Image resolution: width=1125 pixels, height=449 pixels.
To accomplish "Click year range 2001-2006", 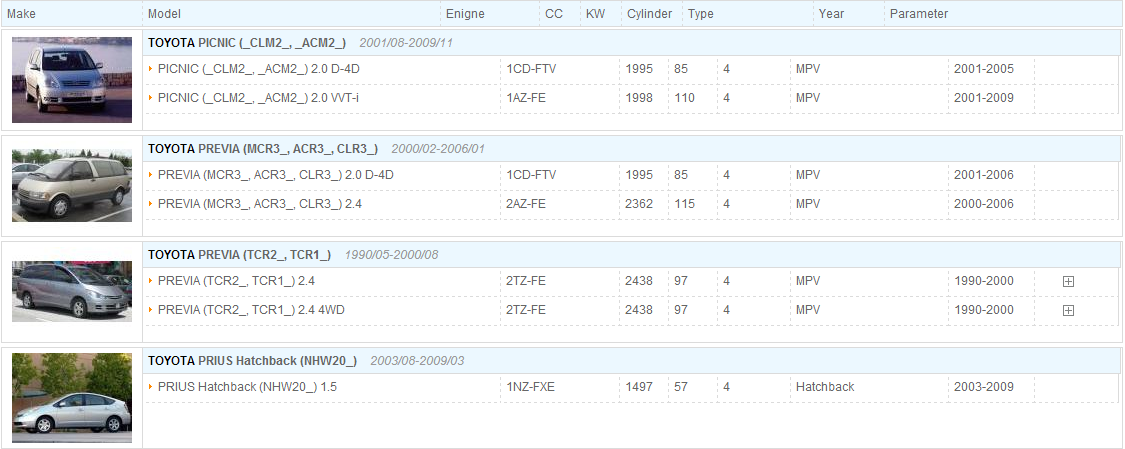I will click(x=984, y=175).
